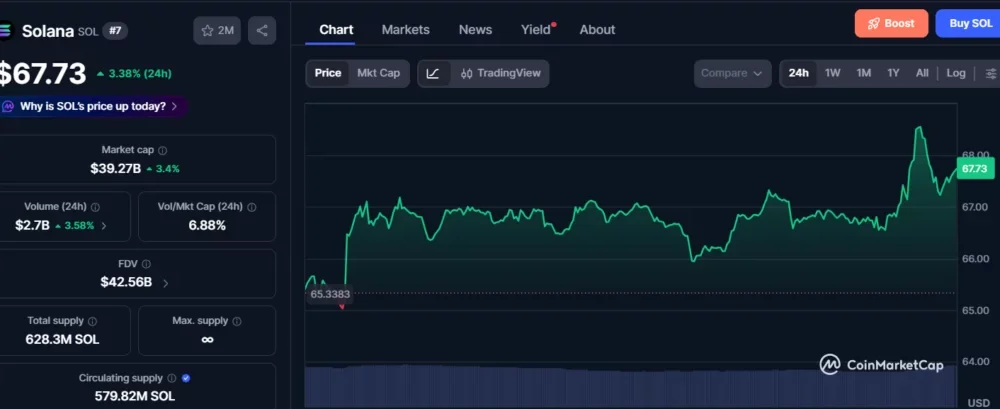Screen dimensions: 1000x409
Task: Expand the FDV details chevron
Action: coord(165,283)
